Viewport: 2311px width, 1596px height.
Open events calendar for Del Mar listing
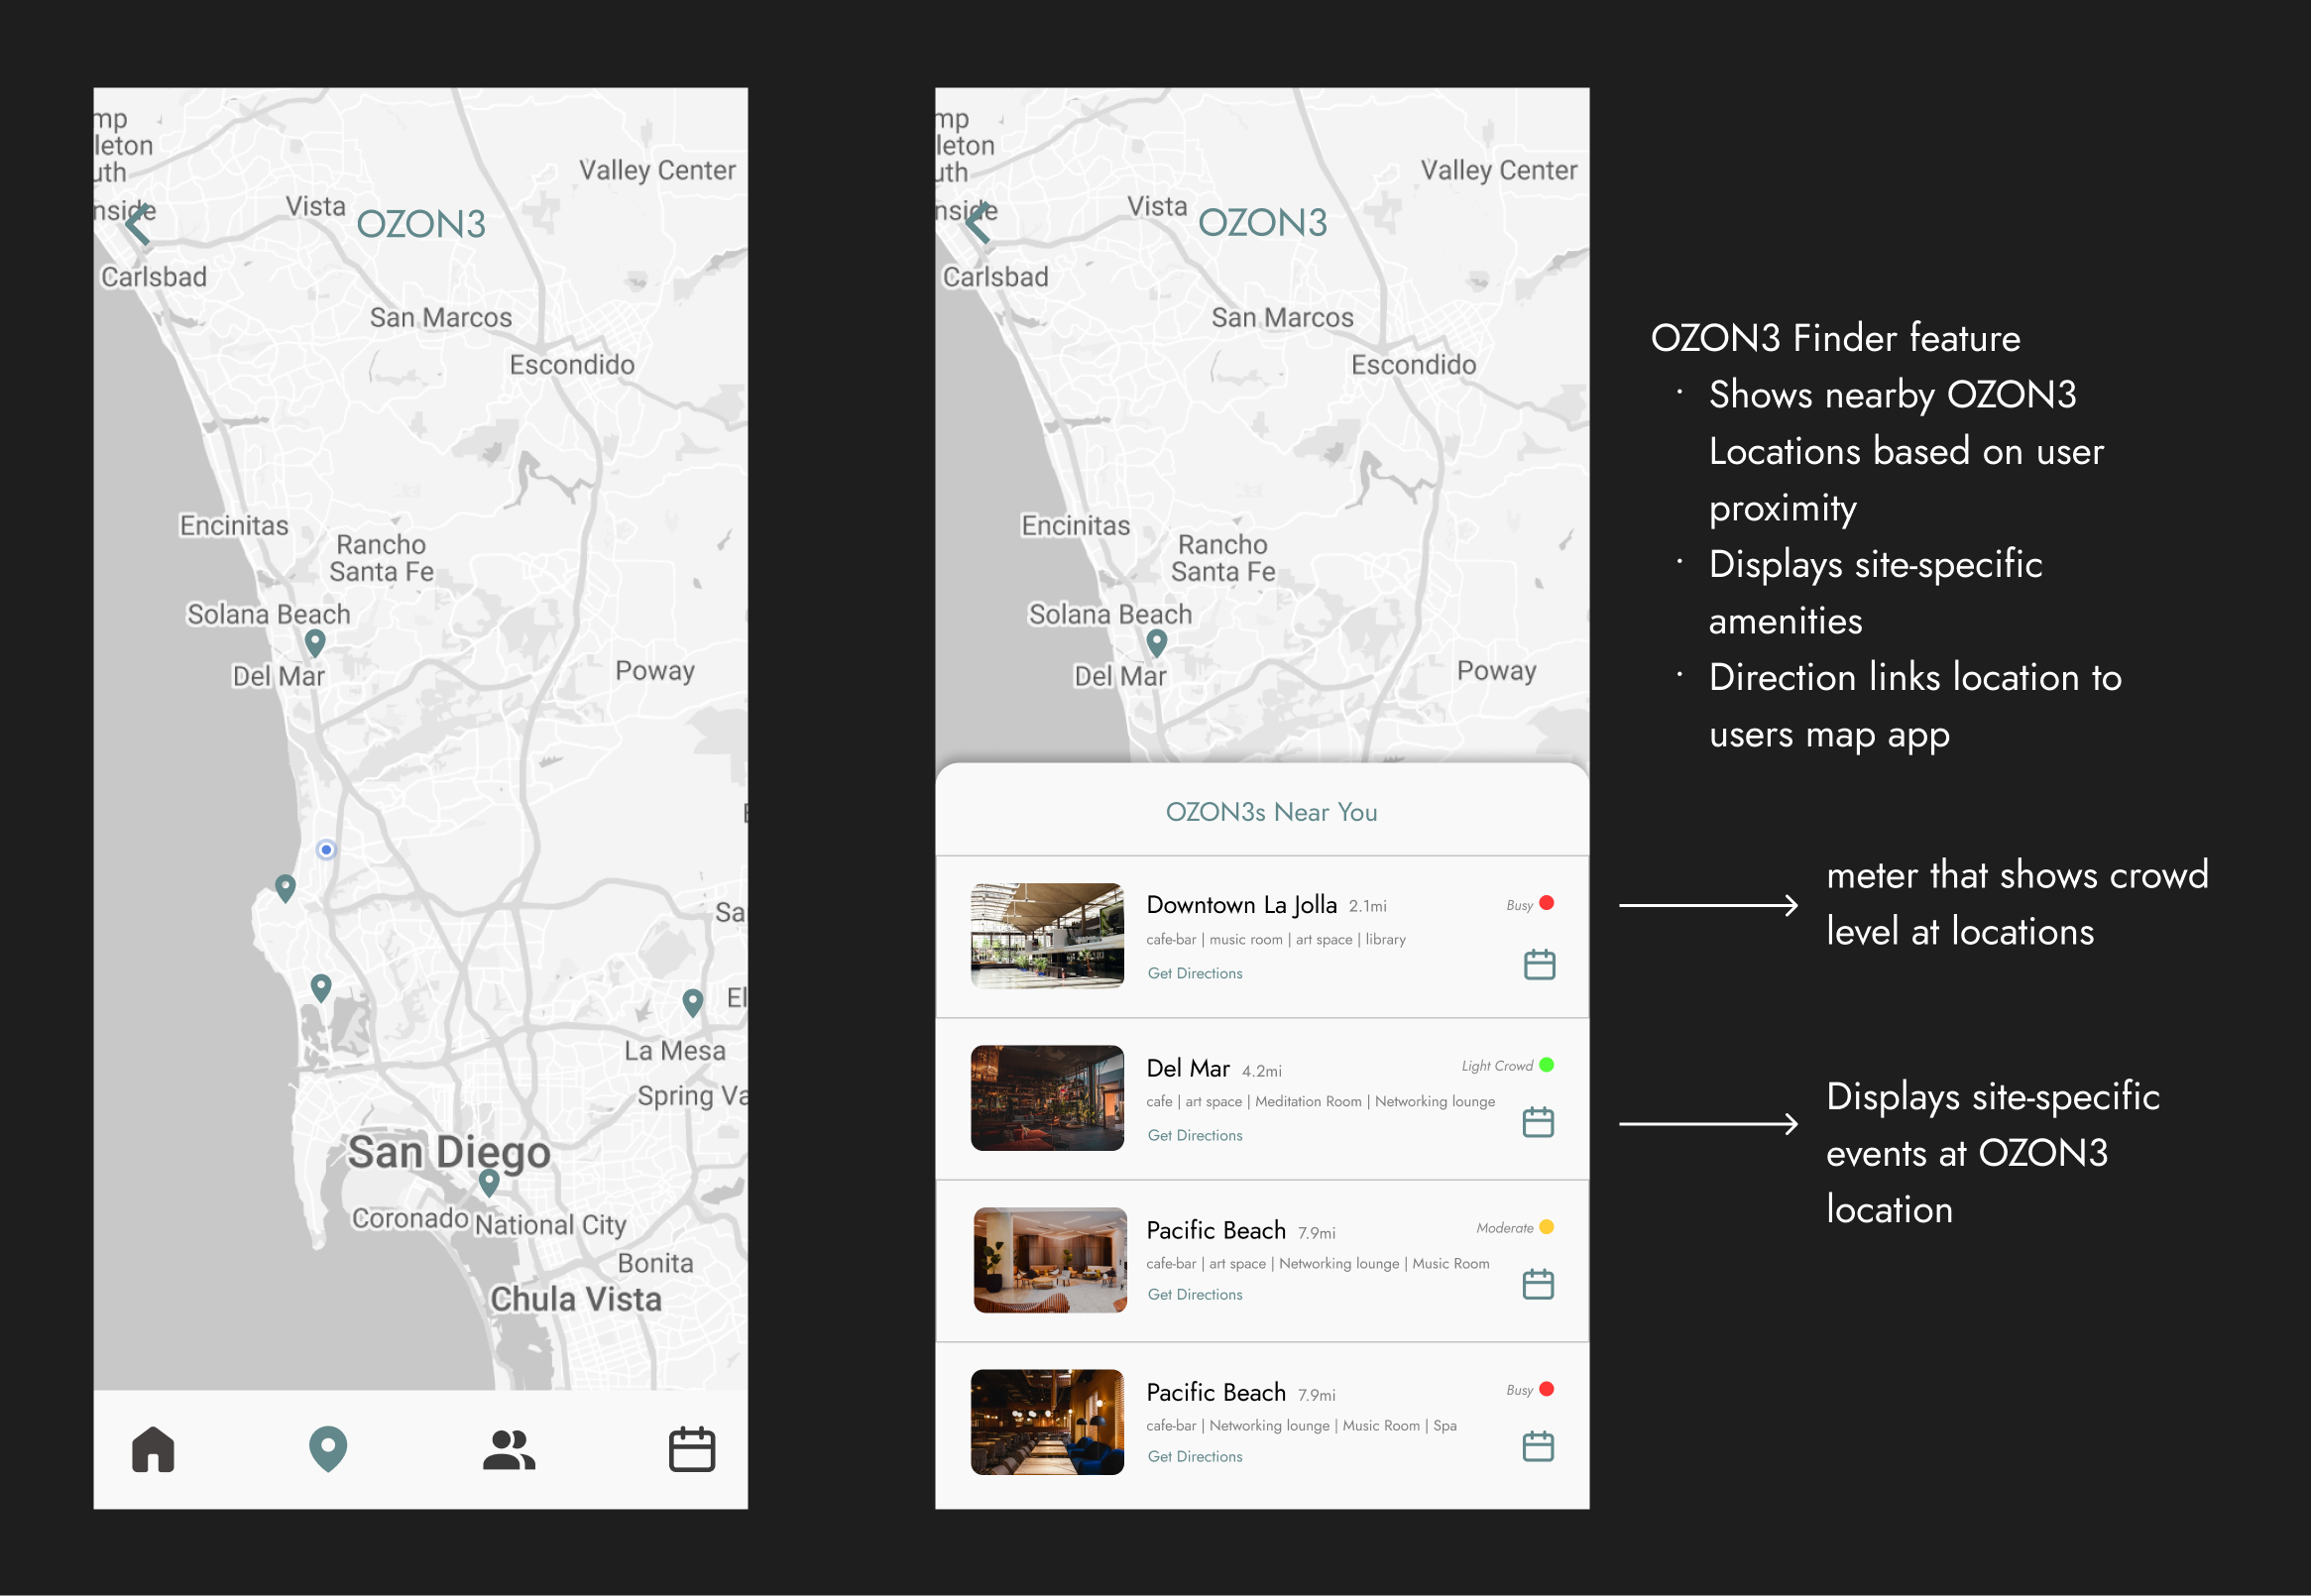tap(1537, 1122)
